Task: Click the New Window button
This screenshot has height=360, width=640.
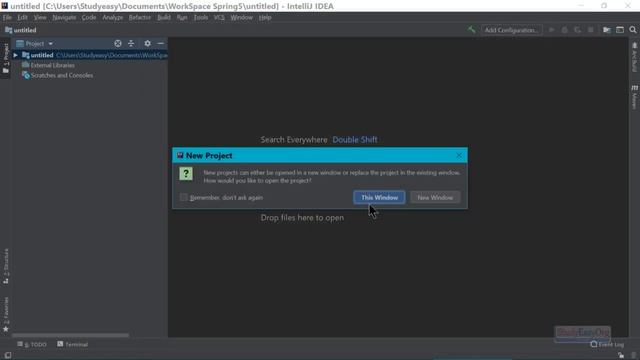Action: point(435,198)
